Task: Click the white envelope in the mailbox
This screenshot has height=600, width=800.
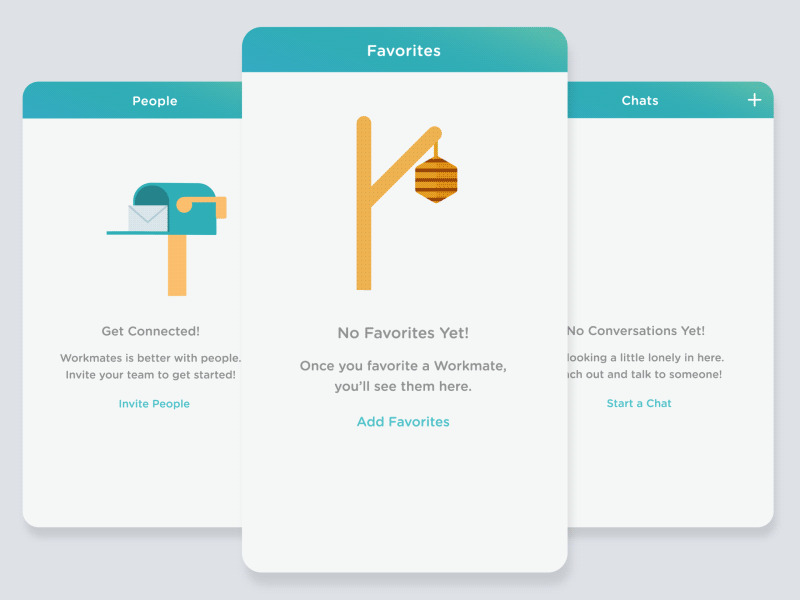Action: (148, 217)
